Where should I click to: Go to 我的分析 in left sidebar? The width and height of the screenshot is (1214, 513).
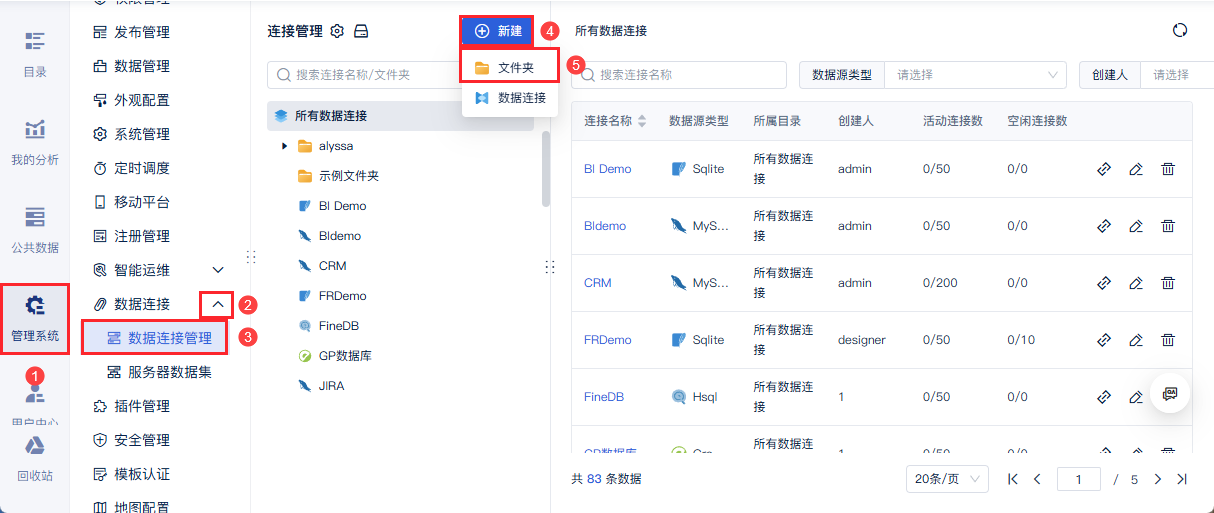point(35,142)
